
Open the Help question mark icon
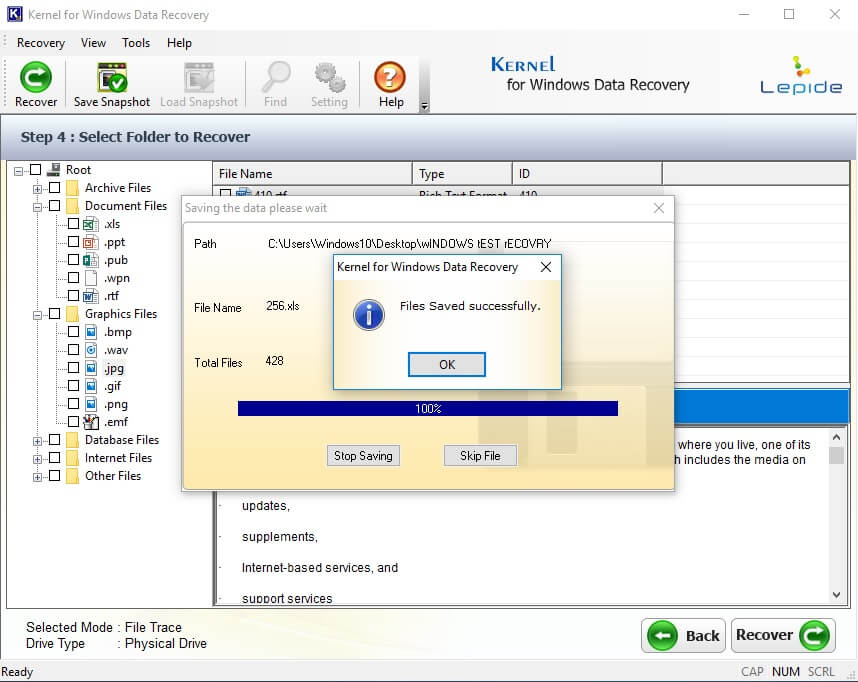(x=390, y=77)
